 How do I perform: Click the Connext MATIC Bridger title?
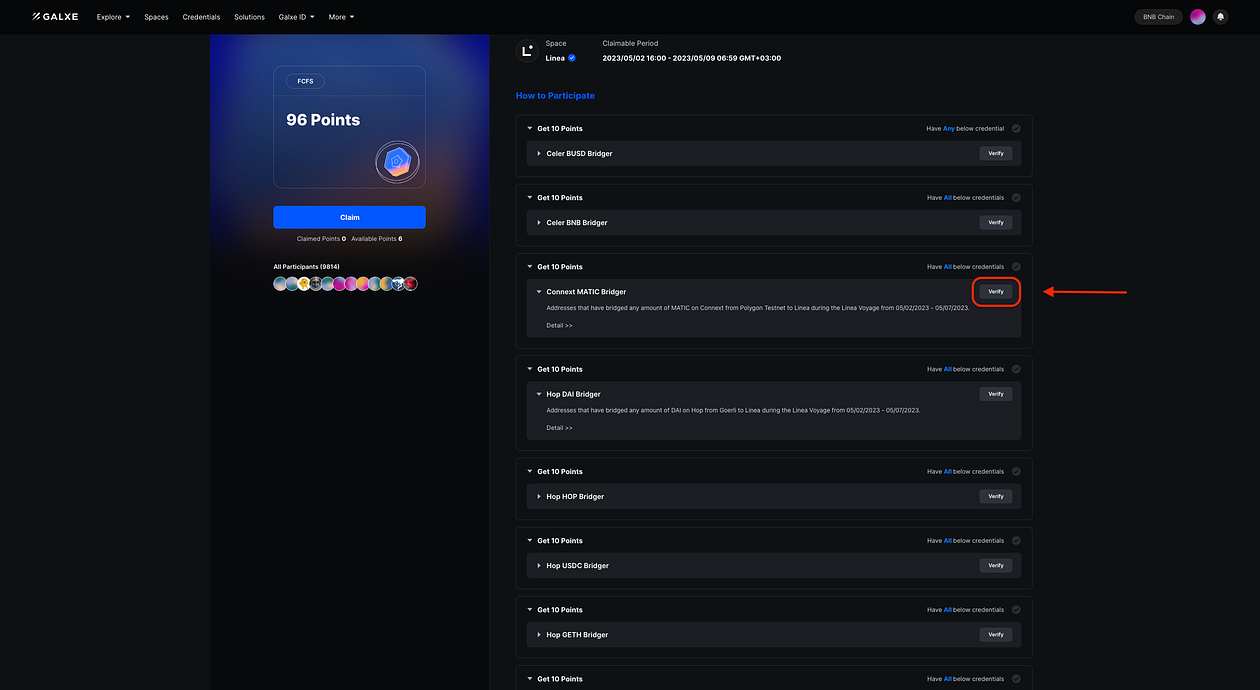(x=586, y=292)
